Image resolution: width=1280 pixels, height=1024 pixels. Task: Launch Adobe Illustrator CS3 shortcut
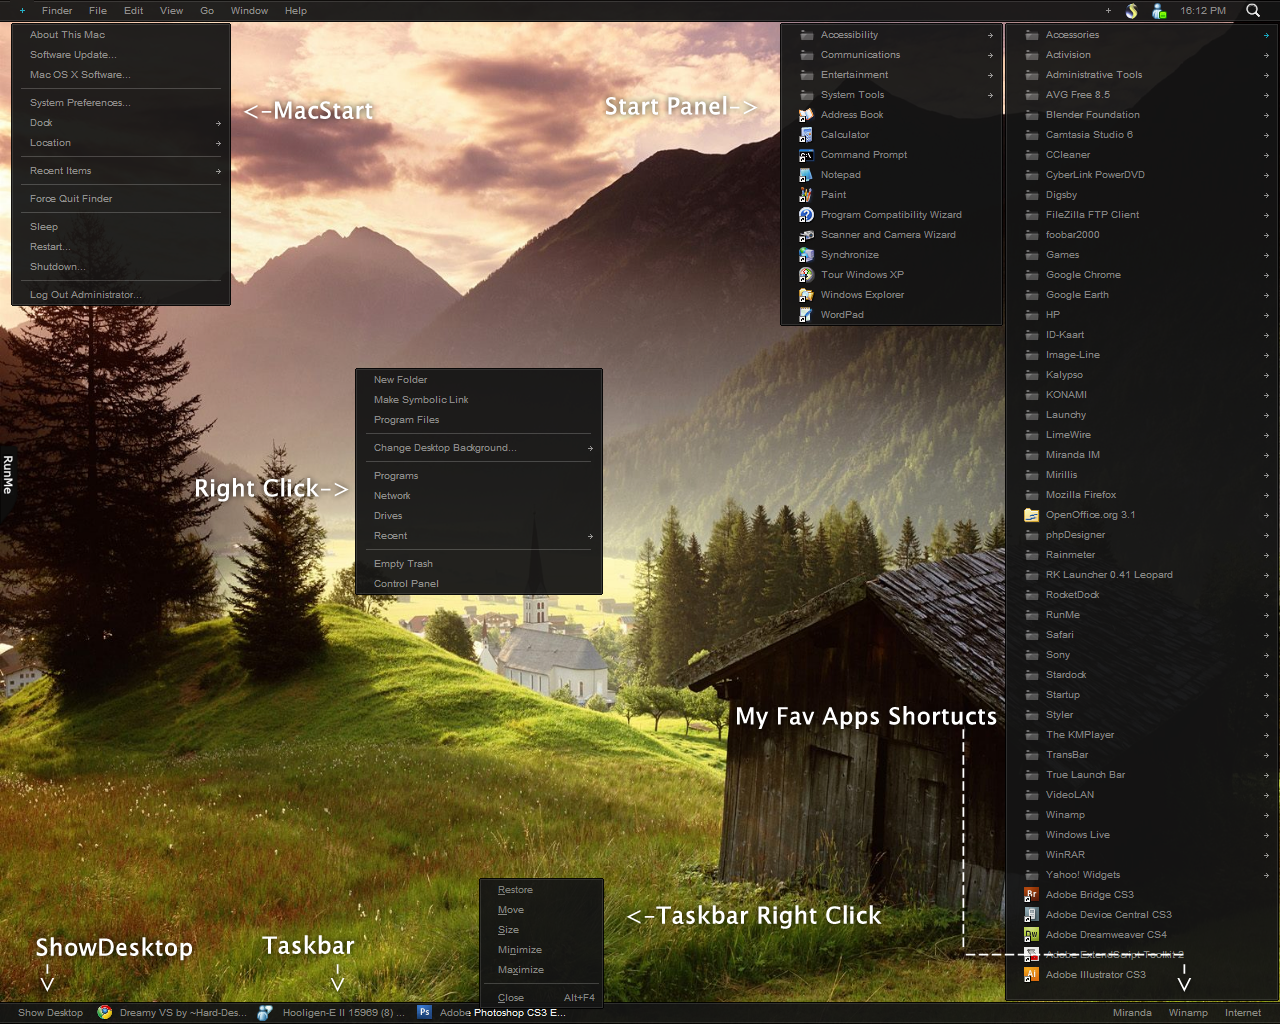(x=1095, y=975)
